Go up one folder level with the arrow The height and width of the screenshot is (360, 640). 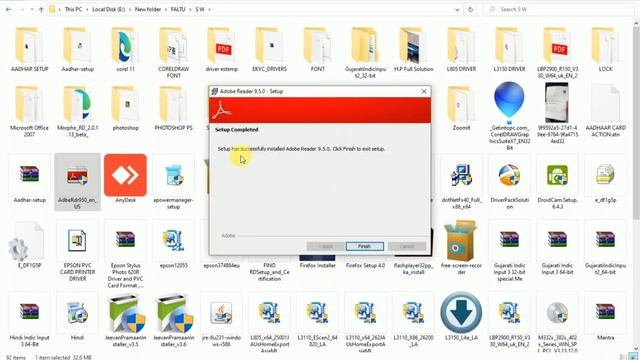click(41, 9)
